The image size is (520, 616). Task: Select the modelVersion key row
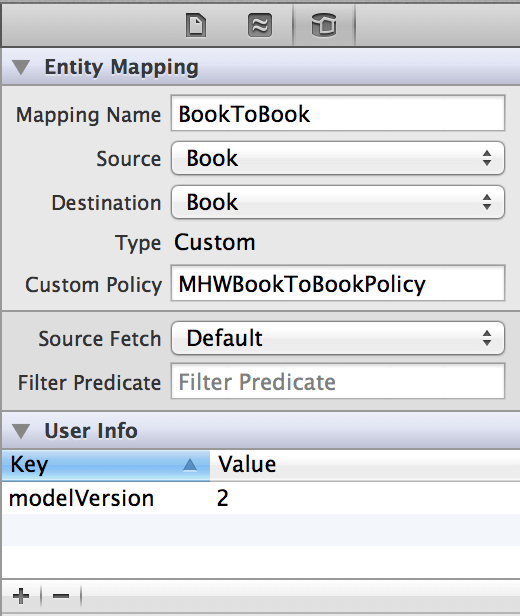(261, 498)
